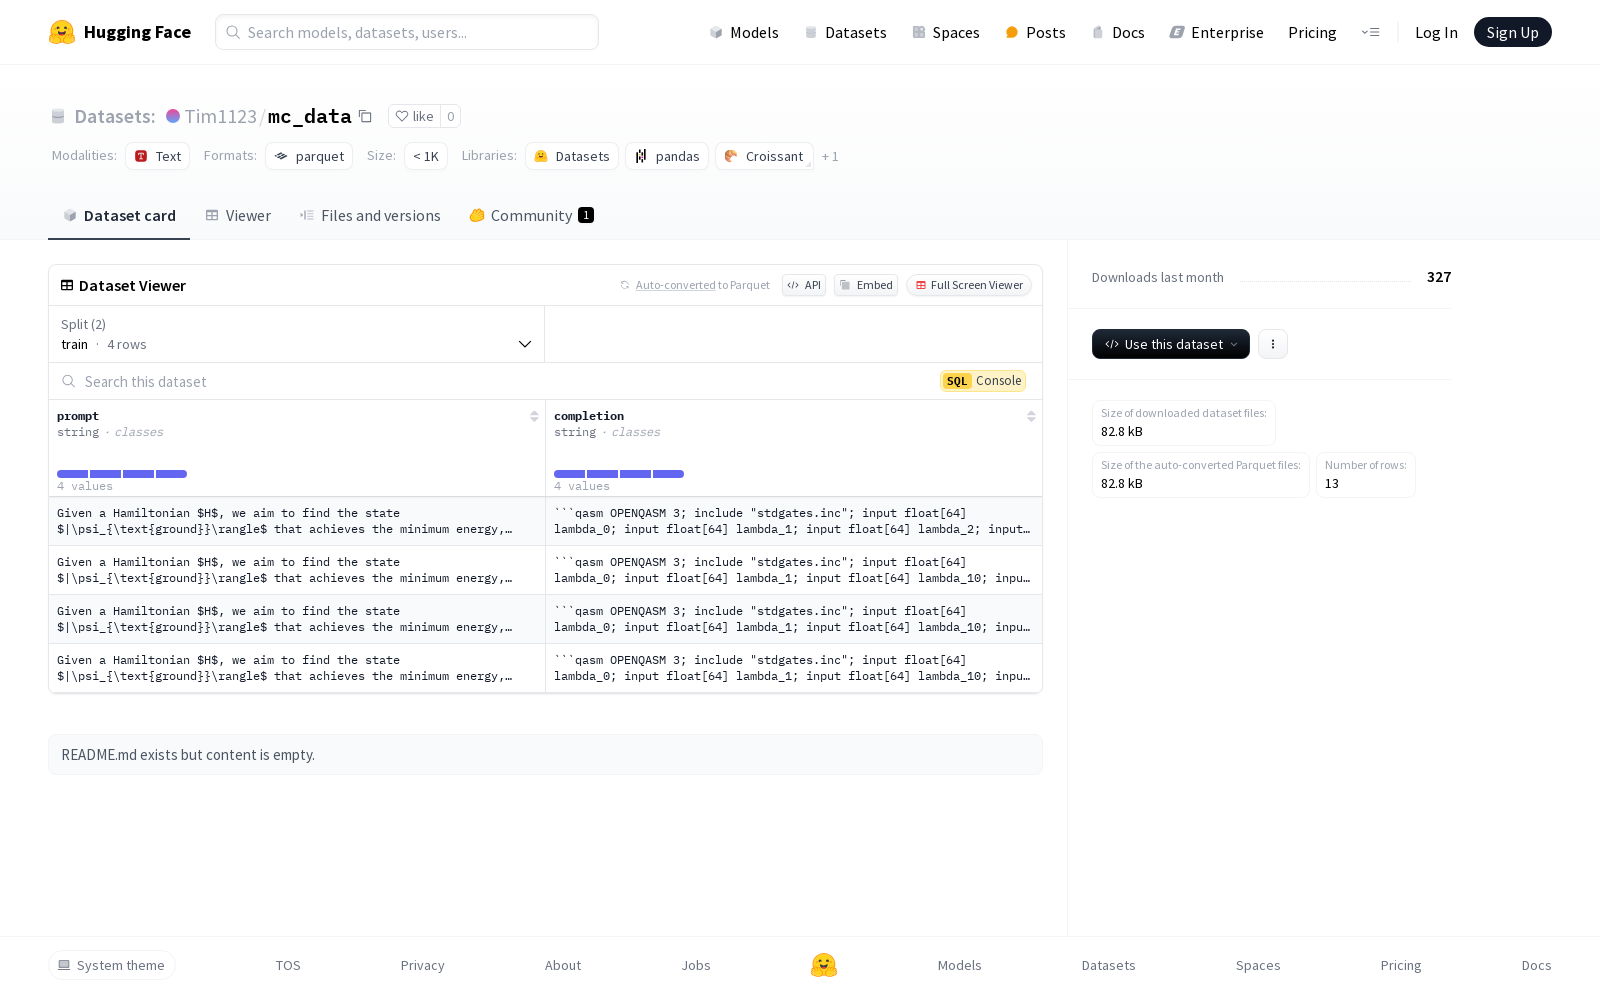Go to Datasets in top navigation

[x=845, y=32]
